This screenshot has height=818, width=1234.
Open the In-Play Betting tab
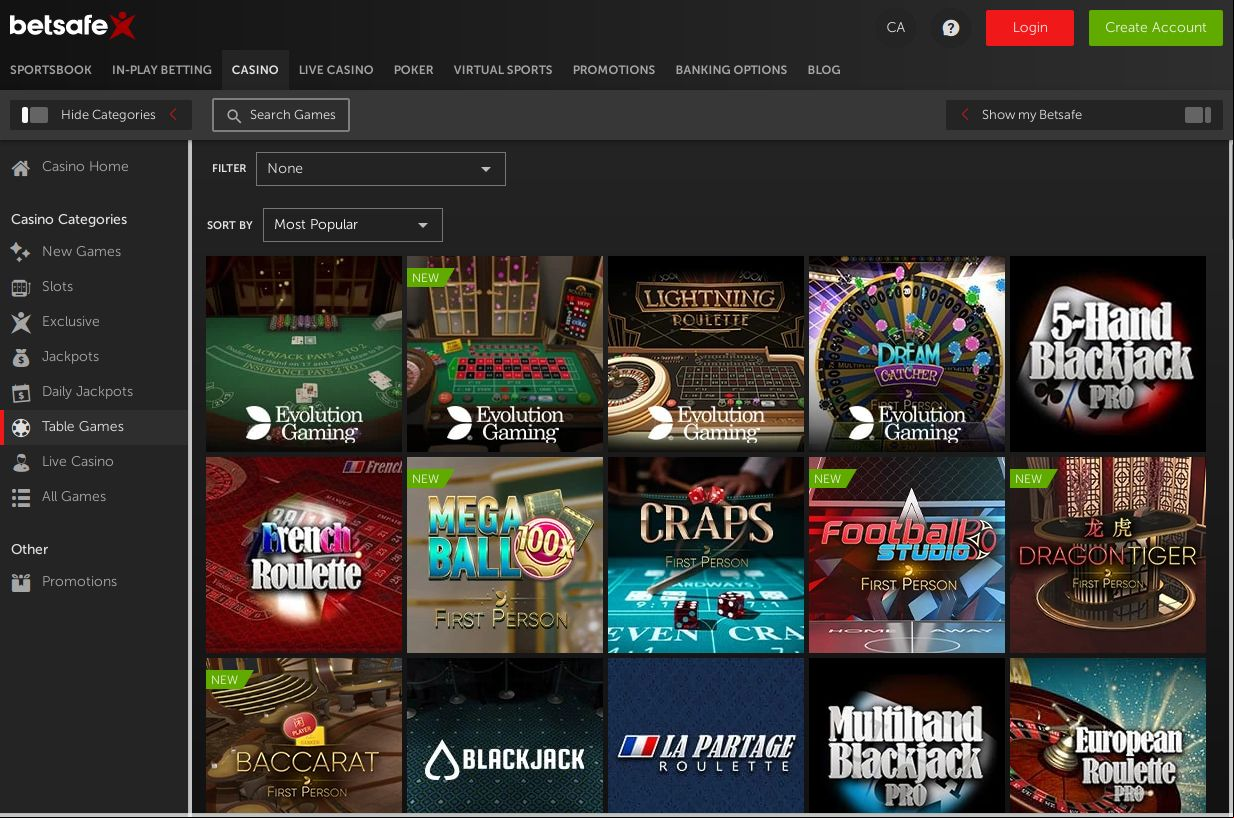point(162,70)
